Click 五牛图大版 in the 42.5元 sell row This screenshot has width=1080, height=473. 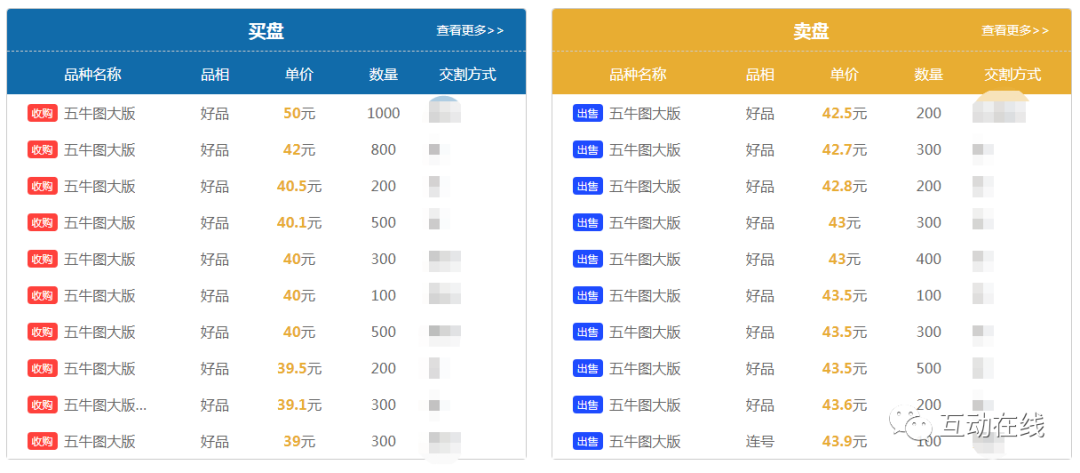coord(645,113)
